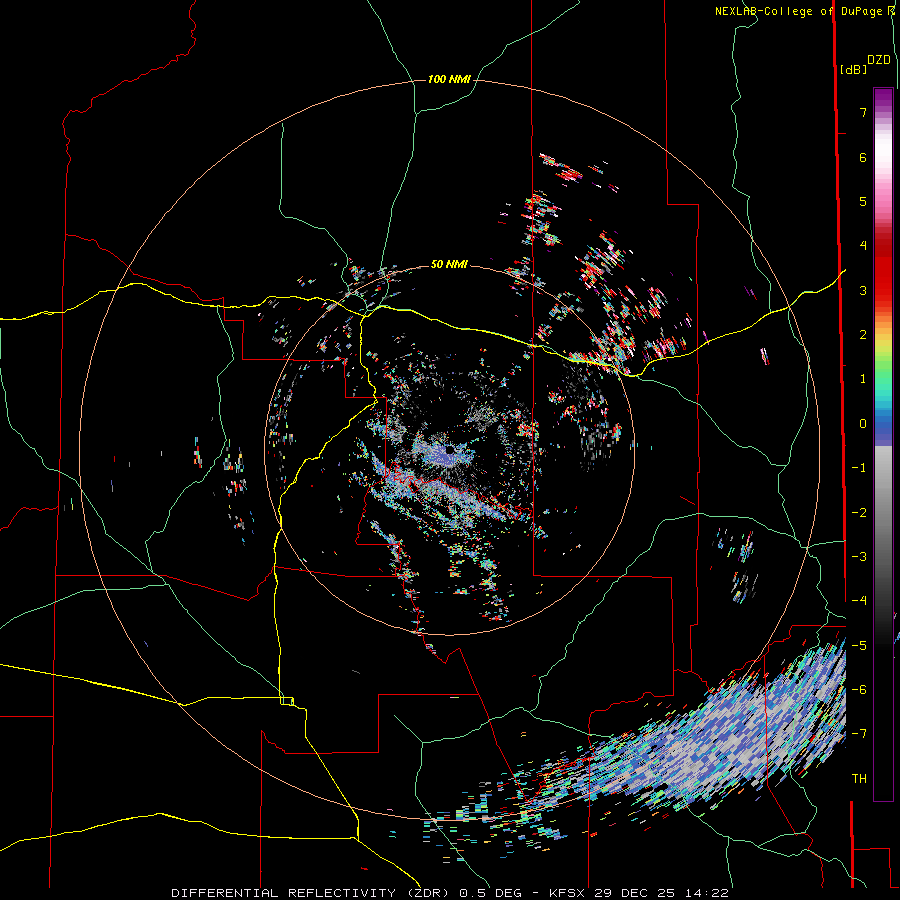
Task: Click the [dB] unit label
Action: point(854,69)
